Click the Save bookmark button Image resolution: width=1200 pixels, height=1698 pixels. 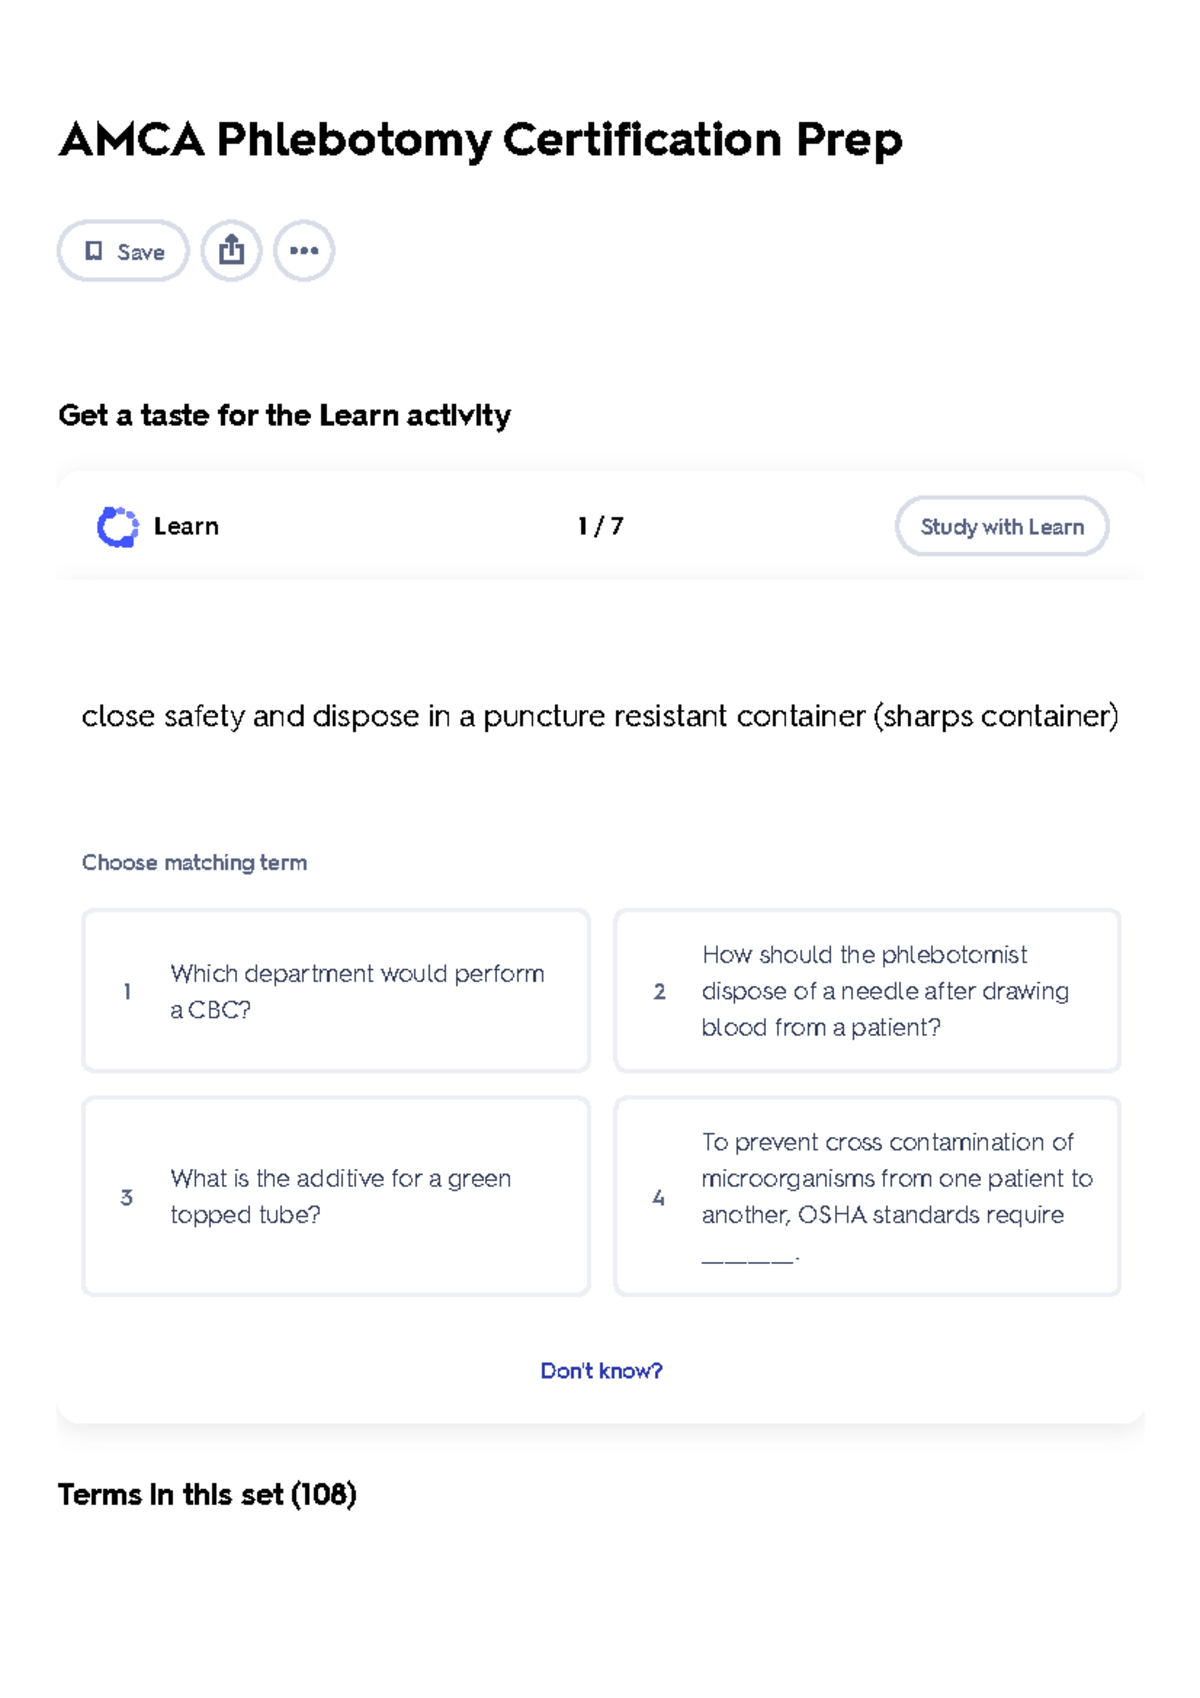[123, 251]
